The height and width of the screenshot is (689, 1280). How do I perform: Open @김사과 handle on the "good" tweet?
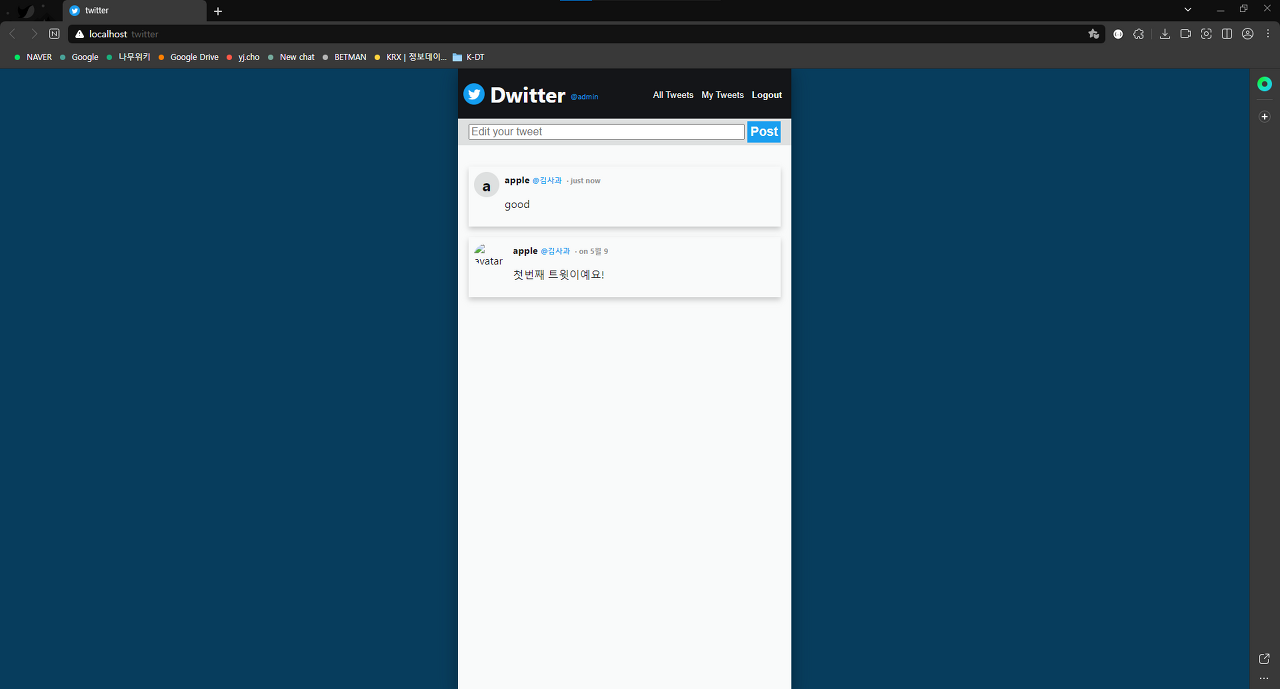pos(547,181)
